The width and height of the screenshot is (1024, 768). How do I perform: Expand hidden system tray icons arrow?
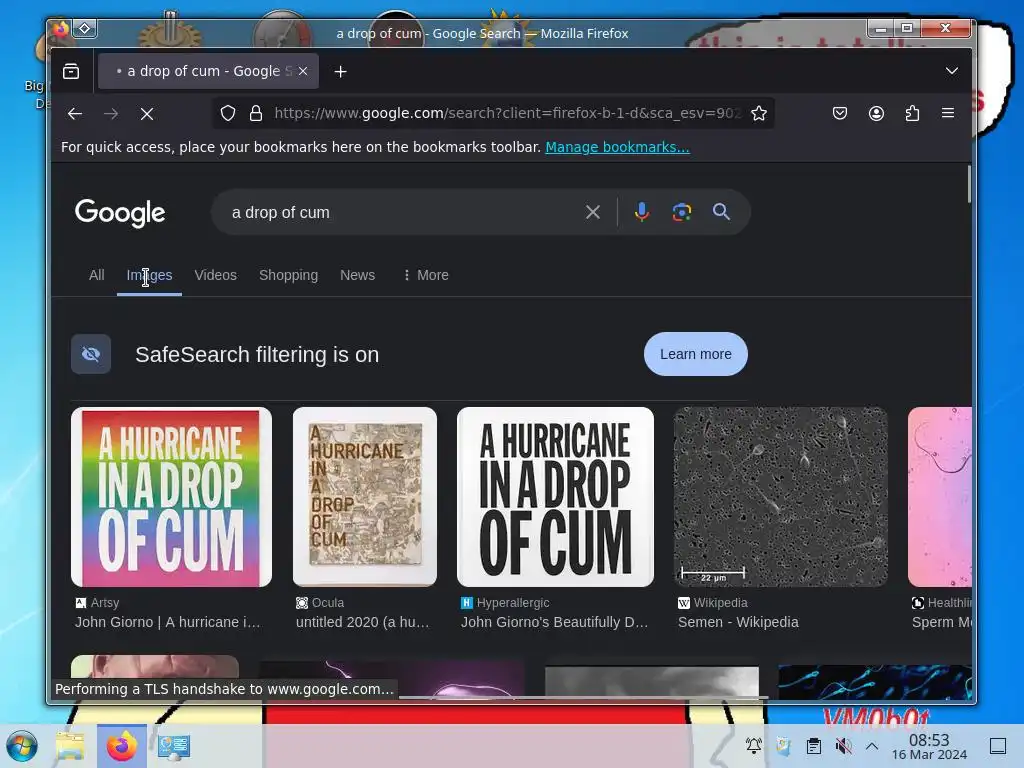[872, 745]
